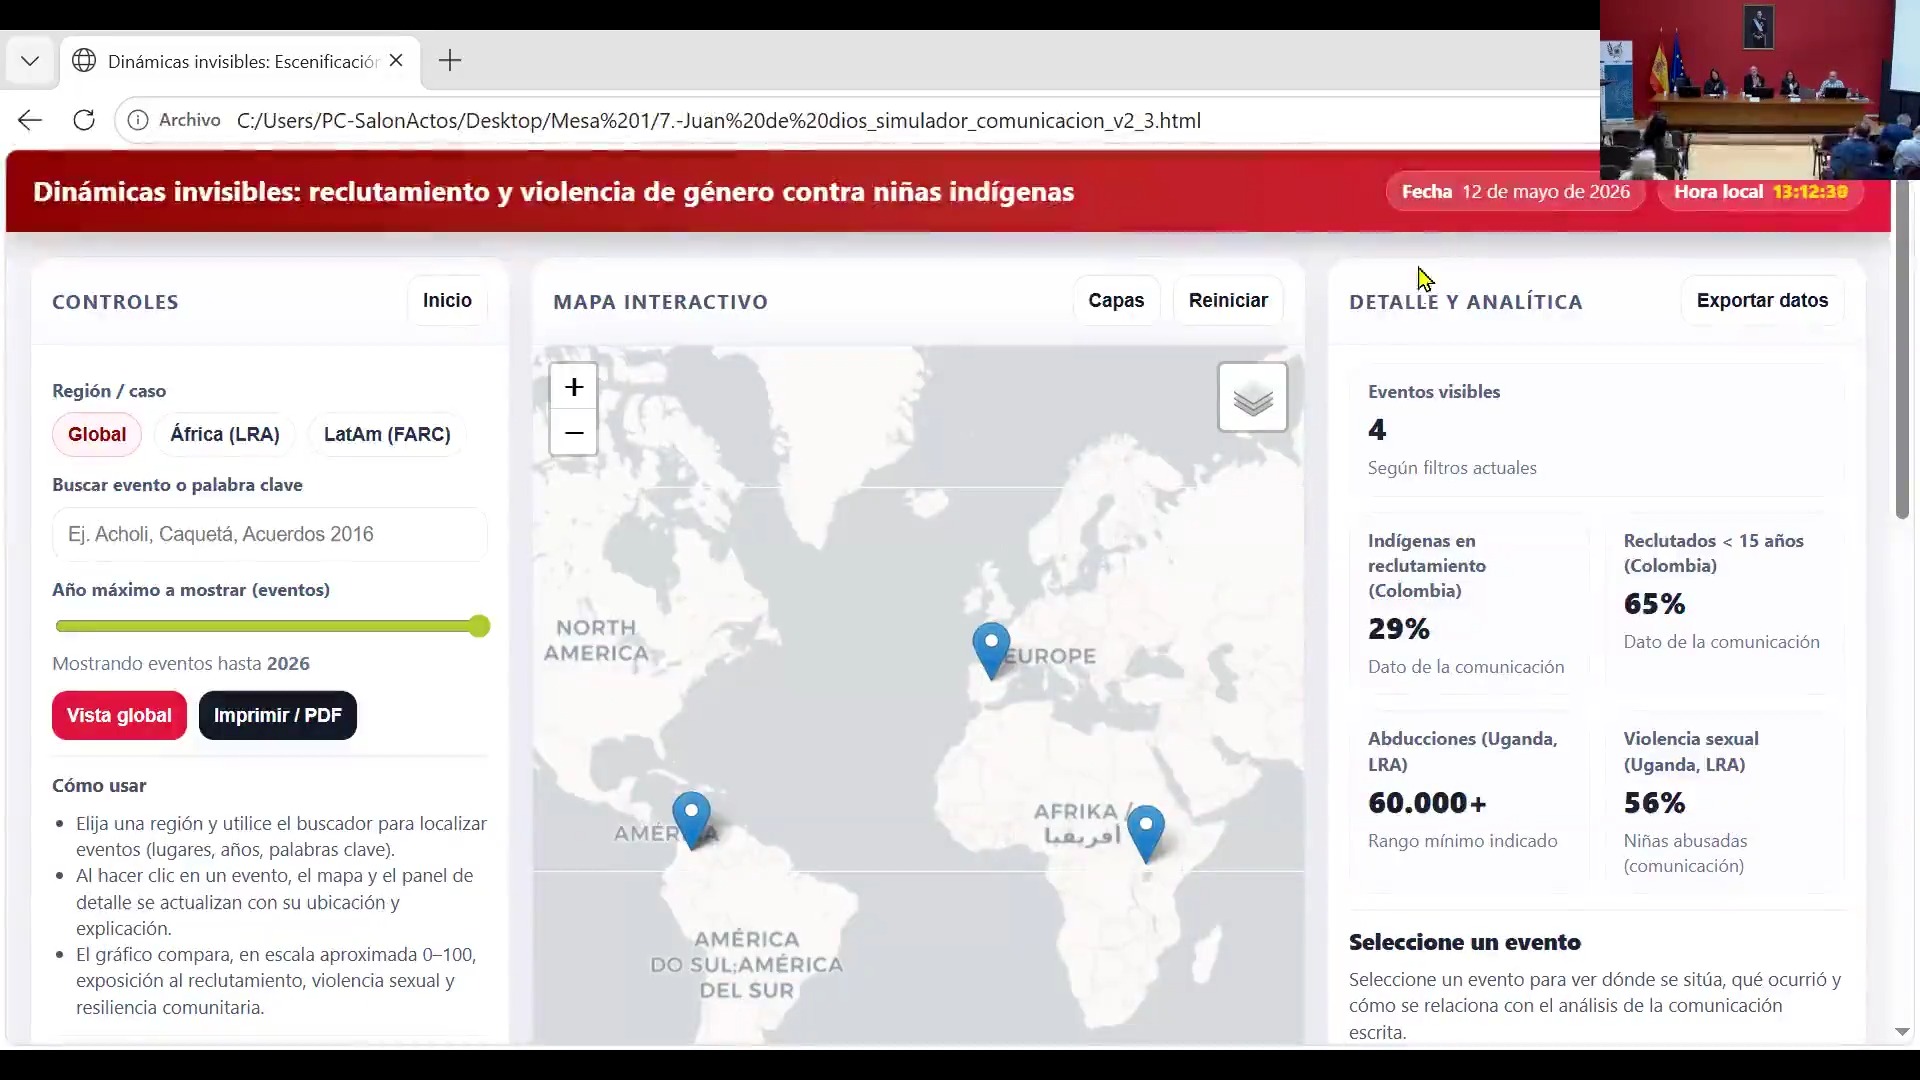1920x1080 pixels.
Task: Click the Mostrando eventos hasta 2026 text
Action: (181, 663)
